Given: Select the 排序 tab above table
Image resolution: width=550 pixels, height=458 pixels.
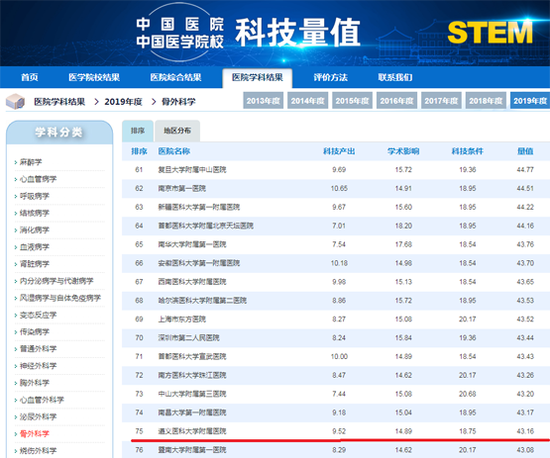Looking at the screenshot, I should click(x=138, y=131).
